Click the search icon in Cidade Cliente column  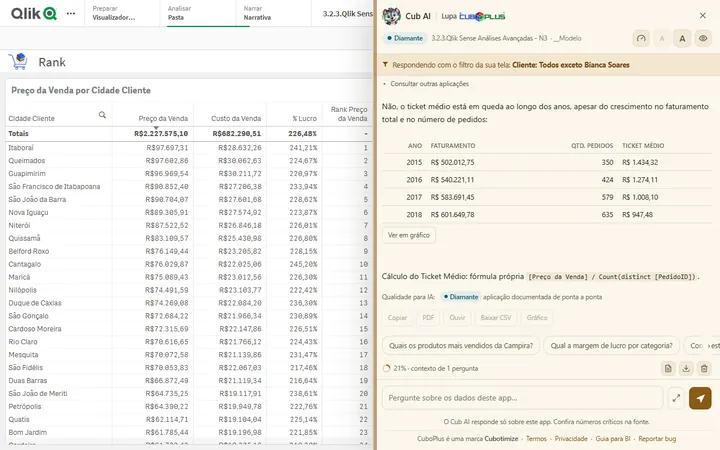coord(102,115)
